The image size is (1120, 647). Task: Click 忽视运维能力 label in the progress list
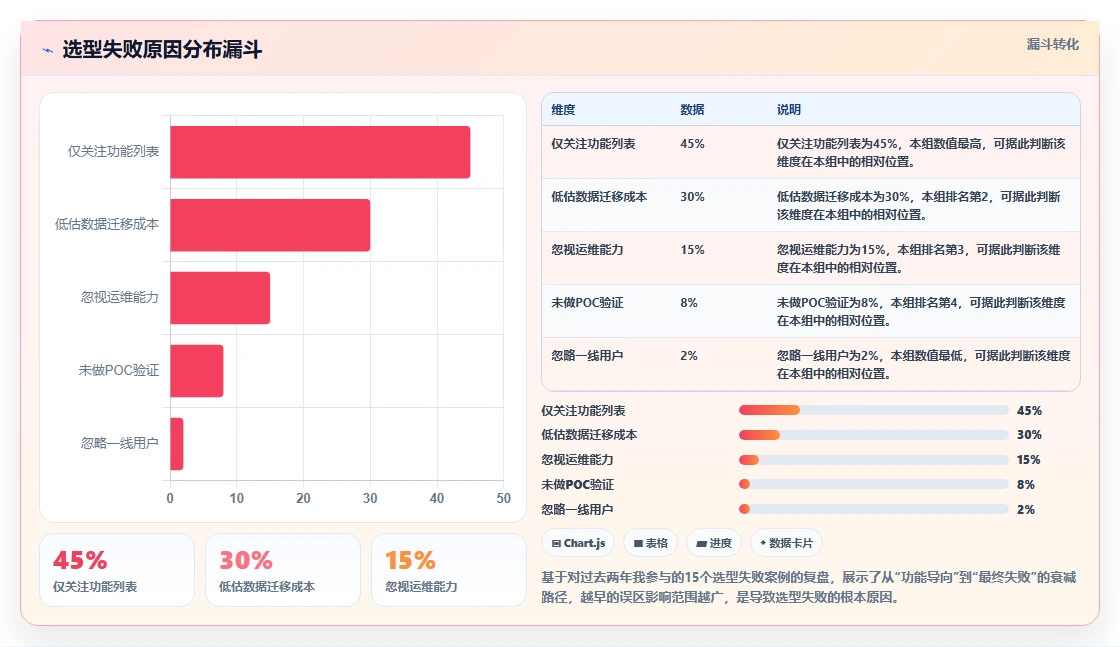coord(577,460)
